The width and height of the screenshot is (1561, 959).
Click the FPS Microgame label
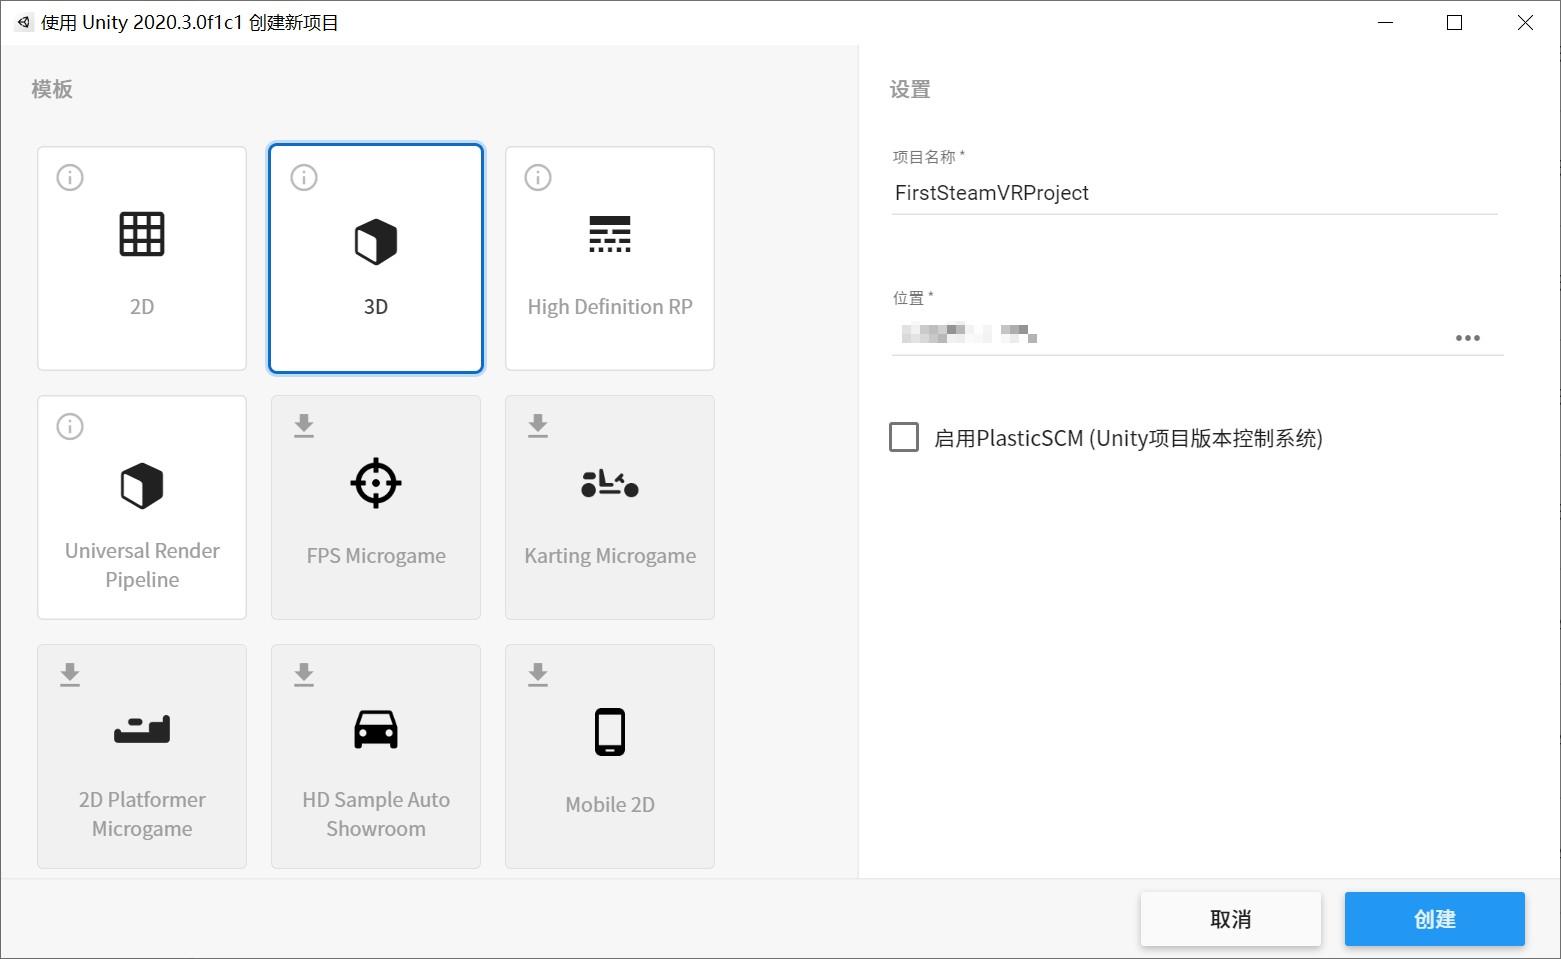(x=376, y=556)
